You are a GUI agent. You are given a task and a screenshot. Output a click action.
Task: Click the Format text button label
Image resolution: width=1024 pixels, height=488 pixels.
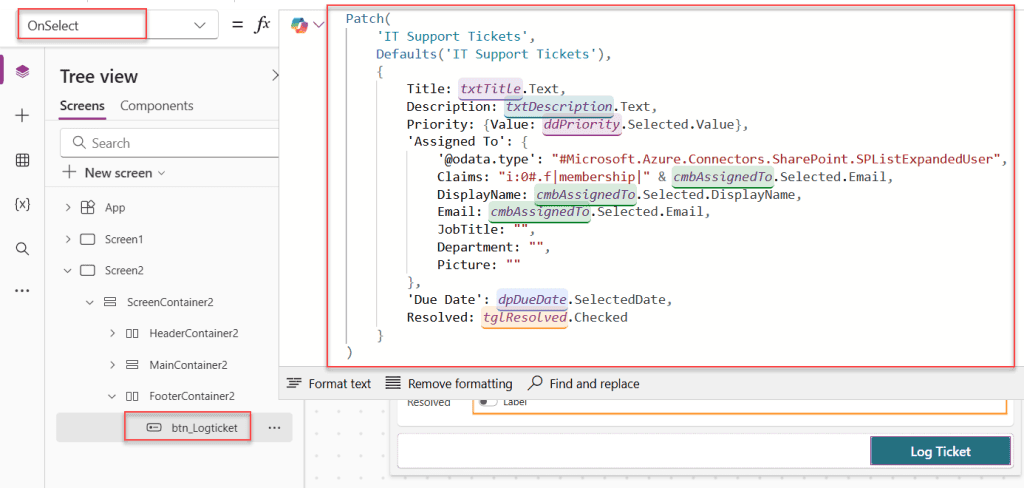pyautogui.click(x=340, y=383)
